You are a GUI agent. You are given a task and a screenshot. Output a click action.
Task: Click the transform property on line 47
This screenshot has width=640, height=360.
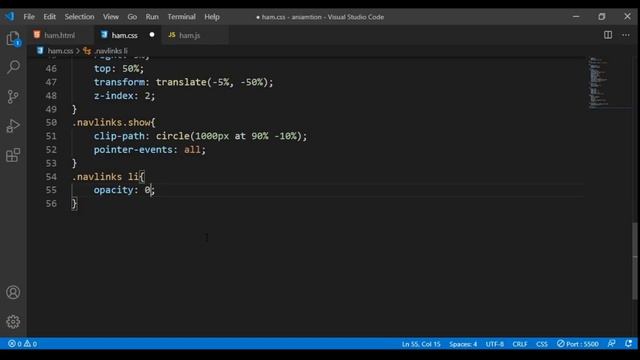coord(119,82)
